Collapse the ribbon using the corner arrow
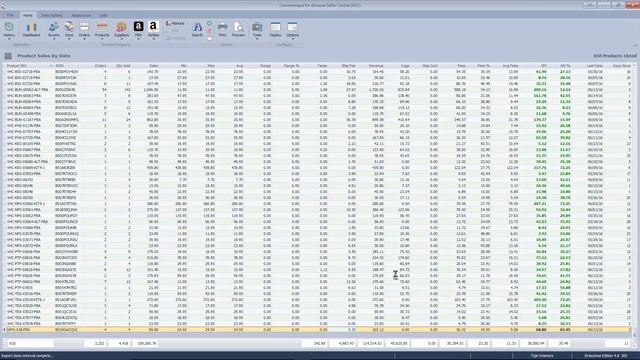This screenshot has height=360, width=640. coord(635,45)
